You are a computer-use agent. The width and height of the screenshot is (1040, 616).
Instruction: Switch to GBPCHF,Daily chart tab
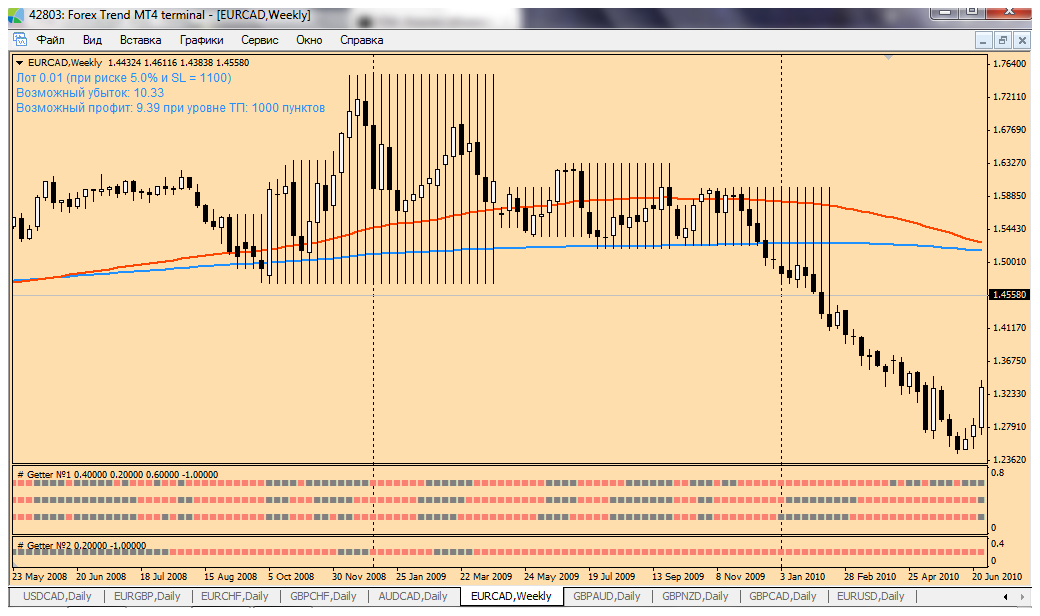[x=323, y=596]
